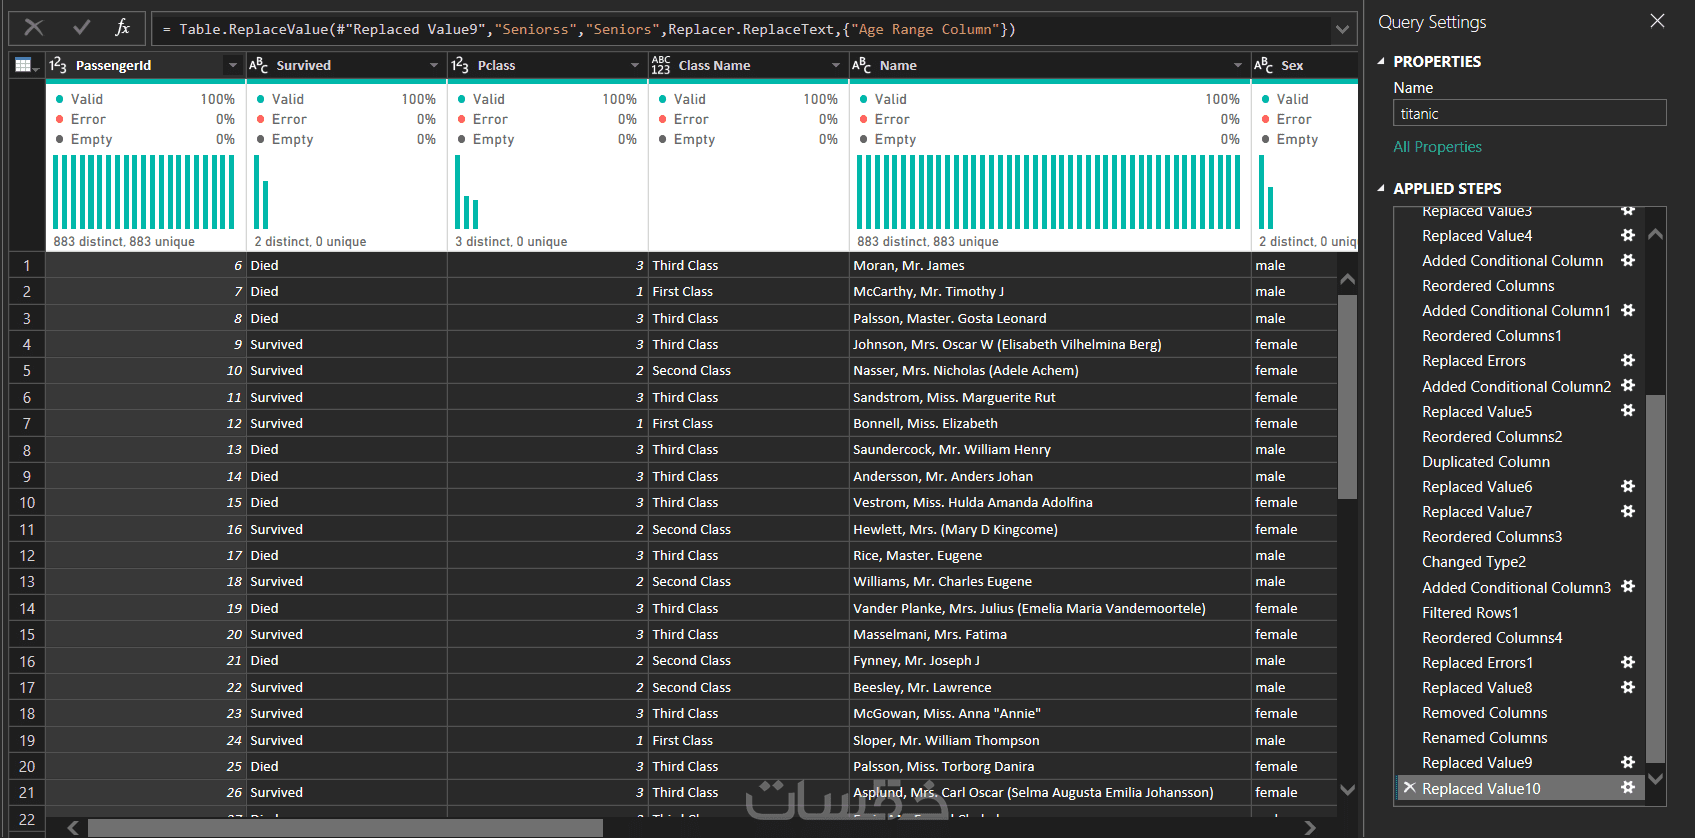
Task: Open the PassengerId column filter dropdown
Action: [x=233, y=65]
